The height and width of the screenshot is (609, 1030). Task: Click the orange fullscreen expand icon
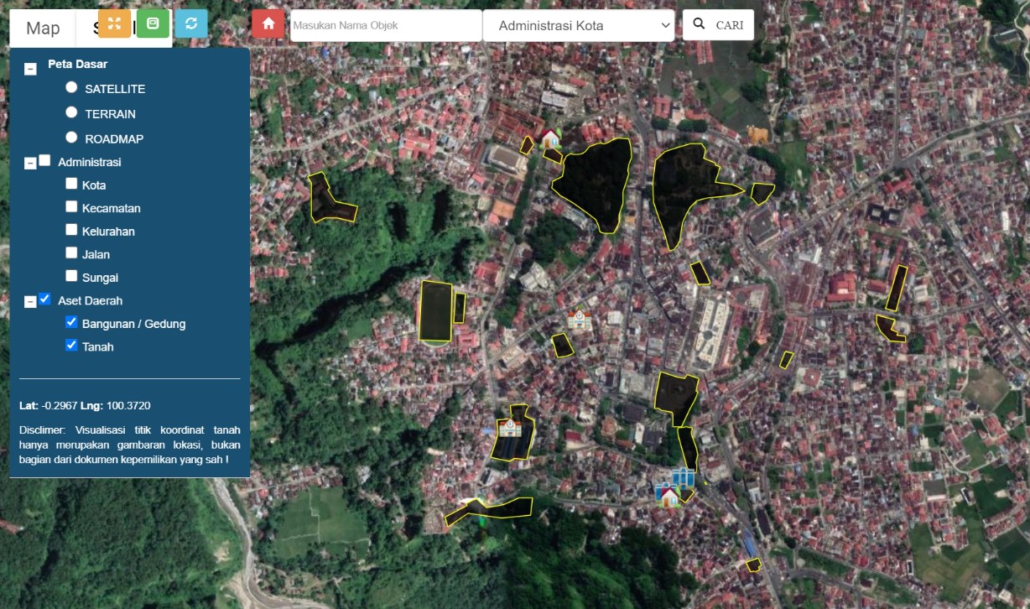pos(114,24)
